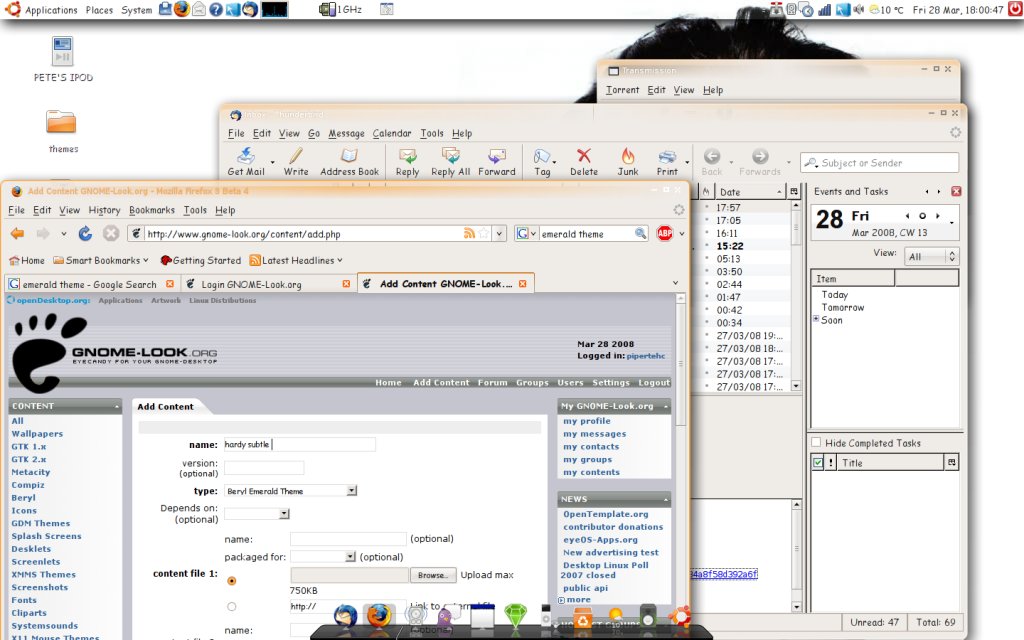The height and width of the screenshot is (640, 1024).
Task: Click the Adblock Plus ABP icon
Action: point(665,233)
